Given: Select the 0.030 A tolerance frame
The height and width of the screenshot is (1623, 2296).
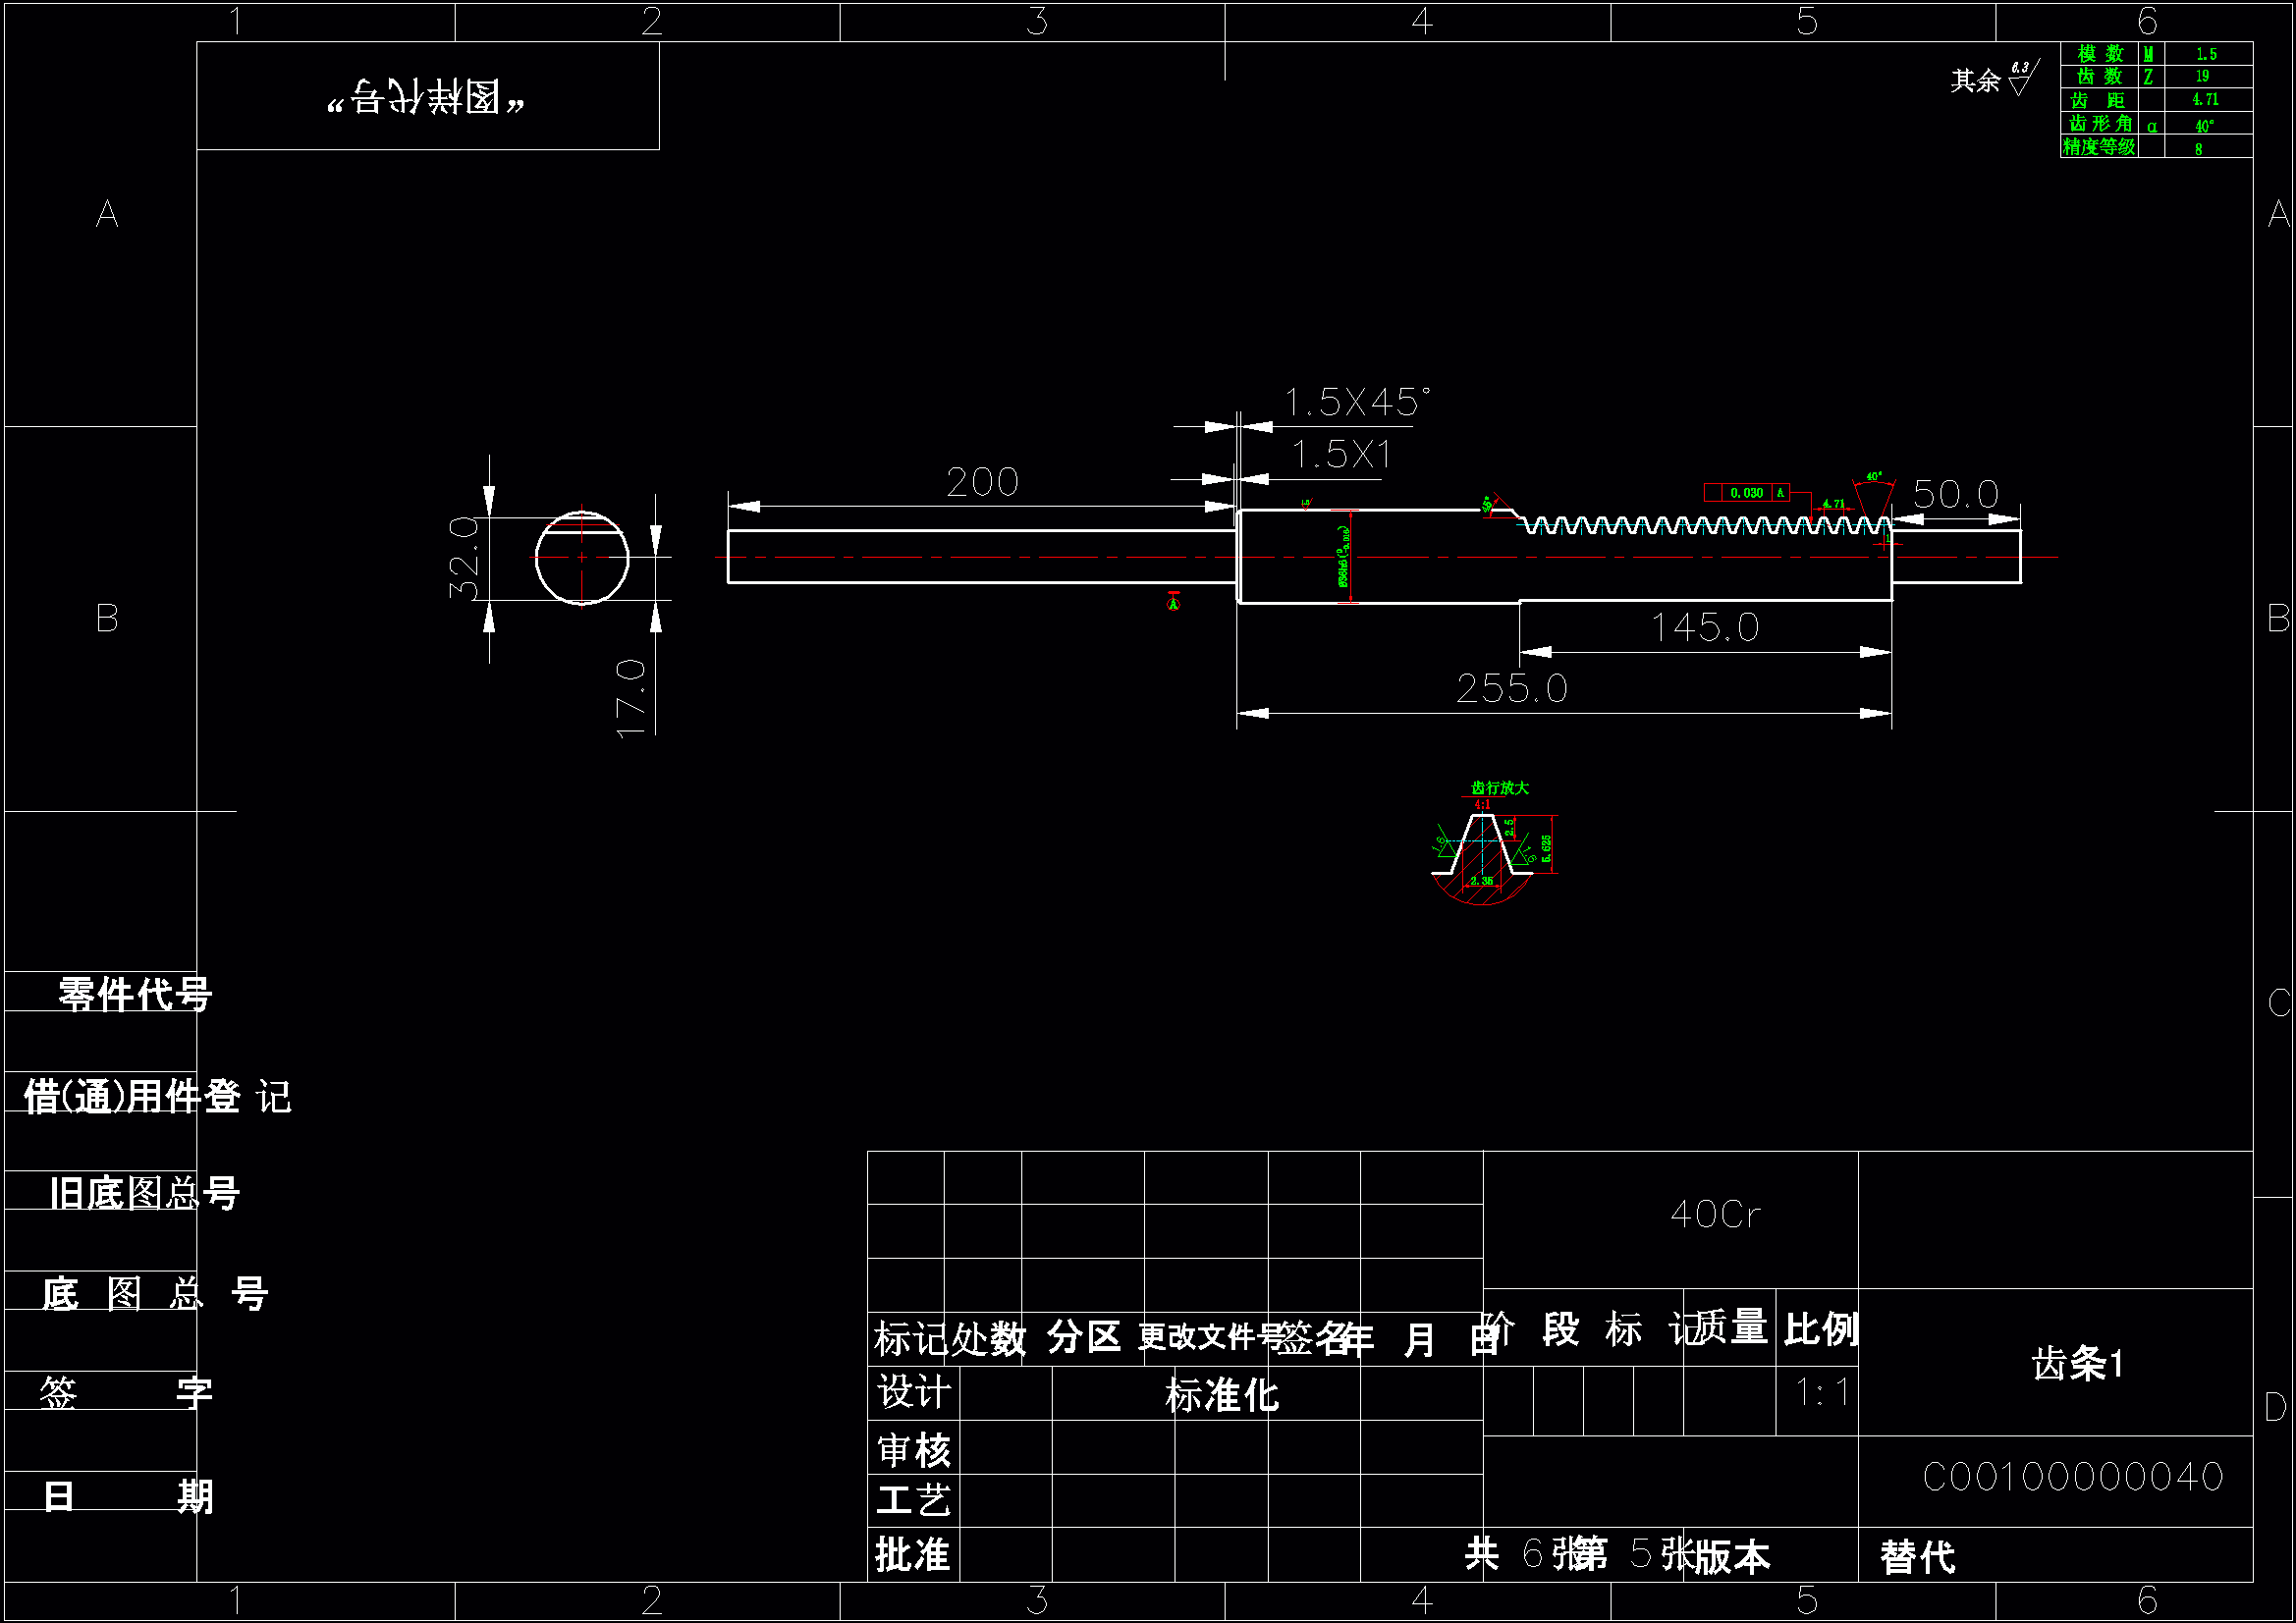Looking at the screenshot, I should point(1746,493).
